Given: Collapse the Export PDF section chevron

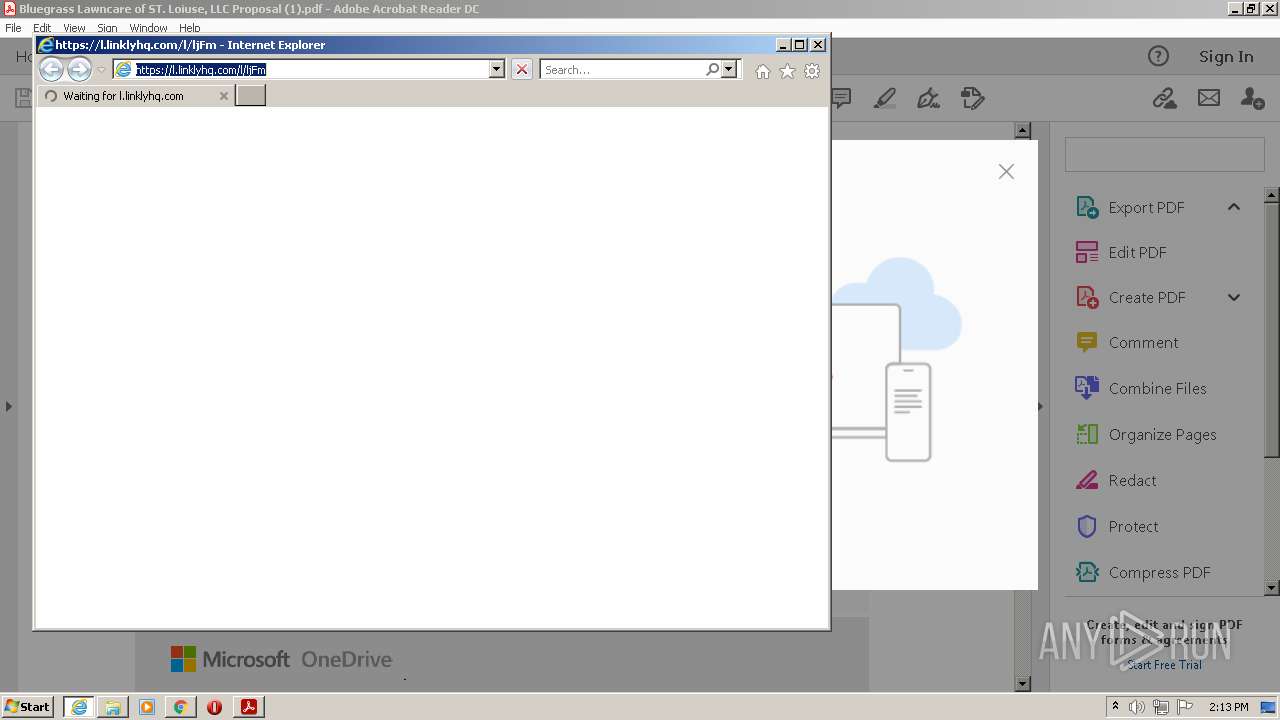Looking at the screenshot, I should (x=1234, y=207).
